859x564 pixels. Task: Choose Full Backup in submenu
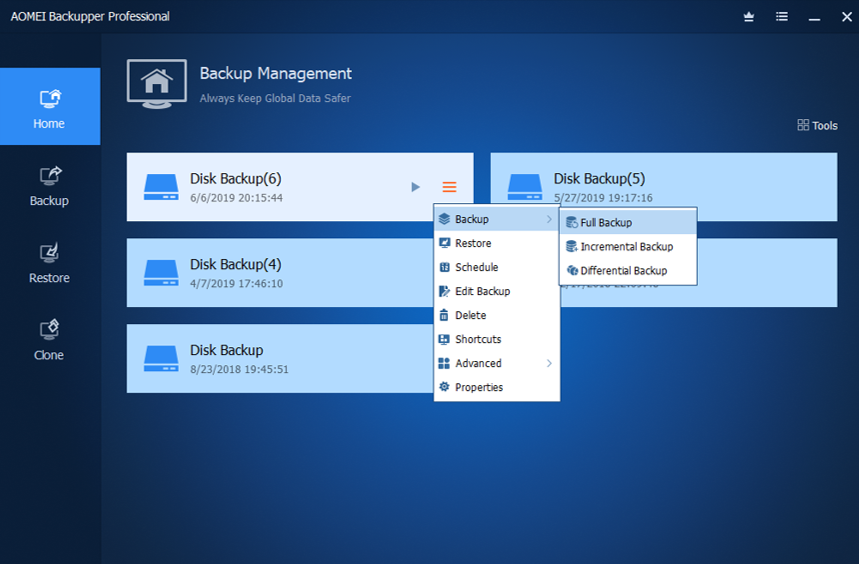tap(628, 222)
